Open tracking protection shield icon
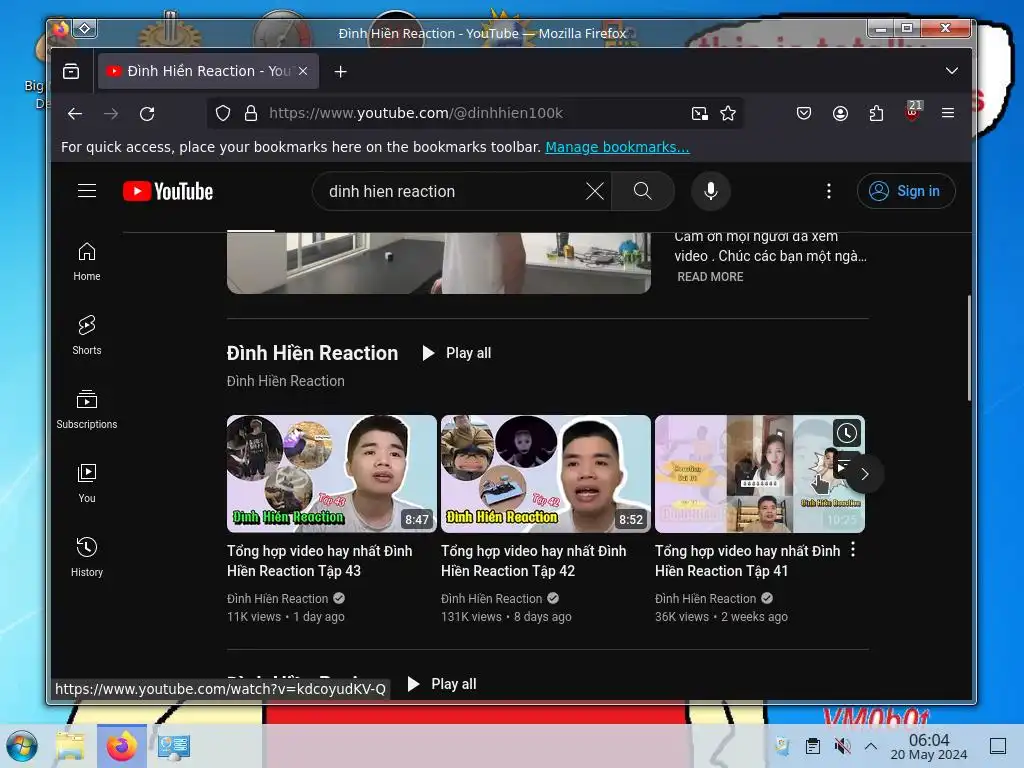The image size is (1024, 768). [223, 113]
